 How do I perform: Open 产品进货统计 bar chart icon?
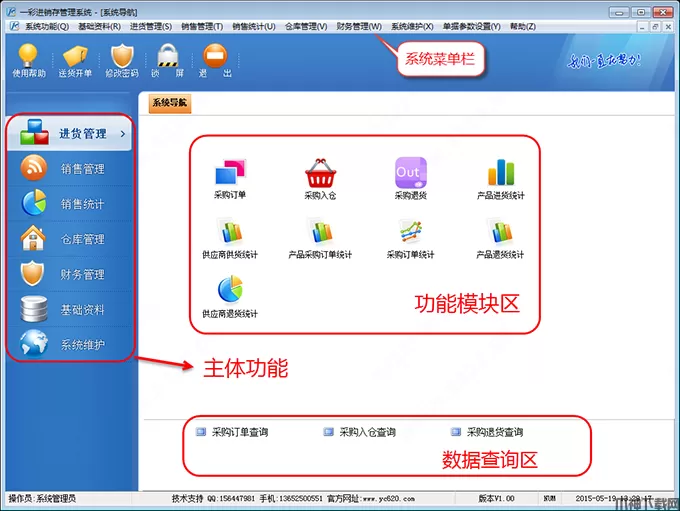point(500,179)
